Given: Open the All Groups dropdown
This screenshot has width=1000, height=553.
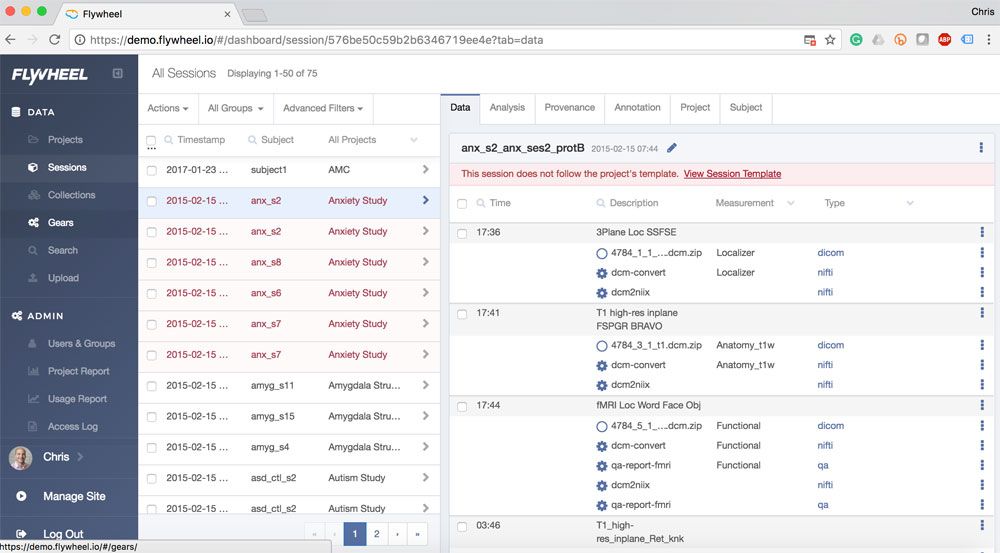Looking at the screenshot, I should [x=235, y=108].
